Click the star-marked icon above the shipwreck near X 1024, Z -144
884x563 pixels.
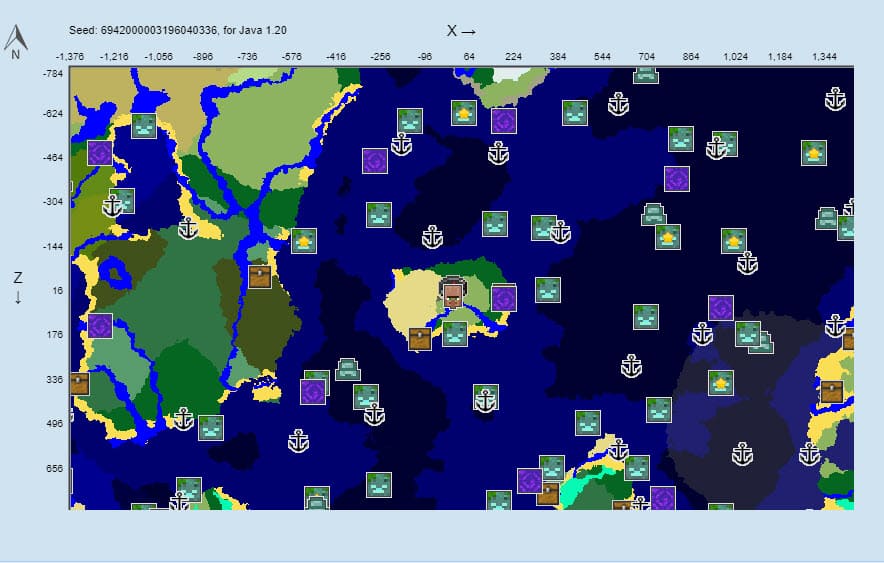point(734,241)
